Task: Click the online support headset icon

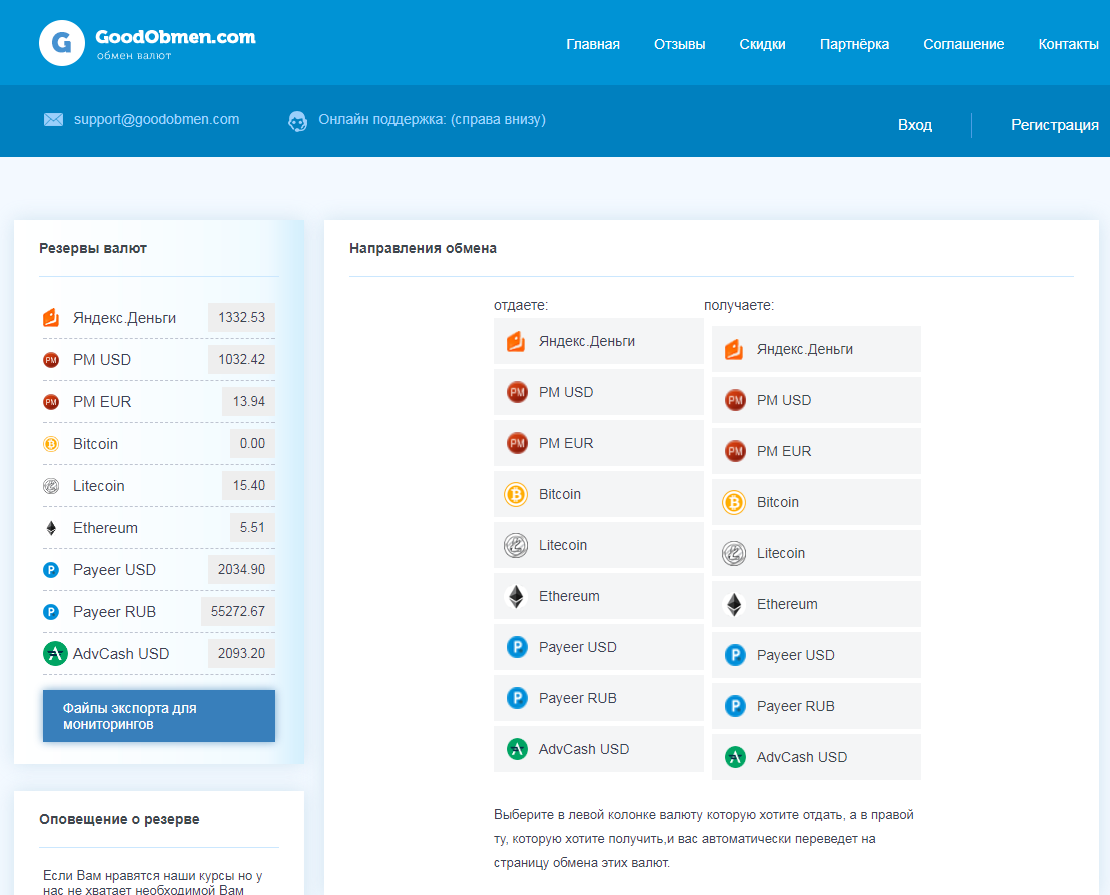Action: (x=297, y=121)
